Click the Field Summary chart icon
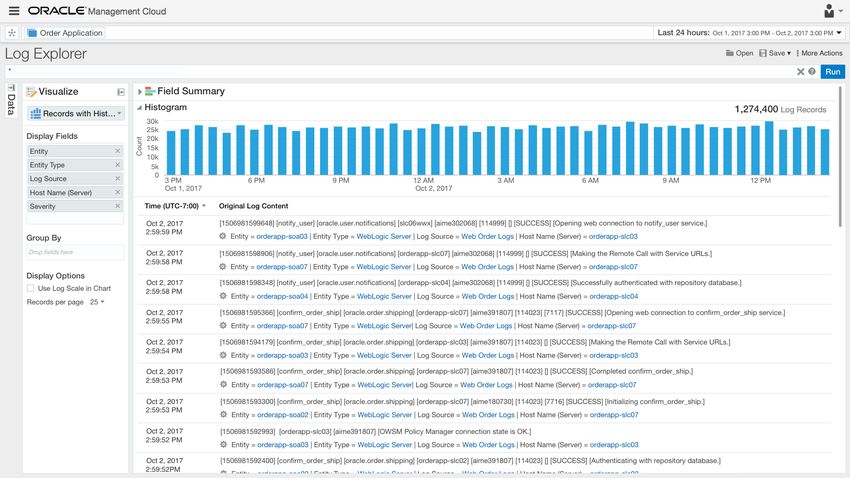Image resolution: width=850 pixels, height=478 pixels. [150, 92]
